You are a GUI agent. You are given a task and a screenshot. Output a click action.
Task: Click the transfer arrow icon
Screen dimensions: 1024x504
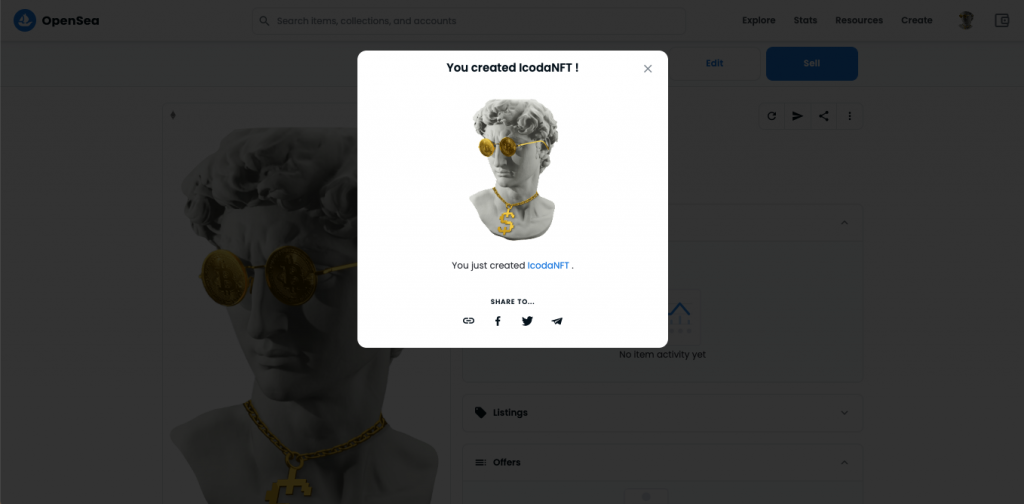[x=797, y=116]
